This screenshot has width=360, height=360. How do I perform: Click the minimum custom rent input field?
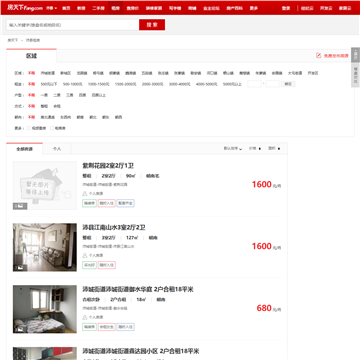pos(255,84)
